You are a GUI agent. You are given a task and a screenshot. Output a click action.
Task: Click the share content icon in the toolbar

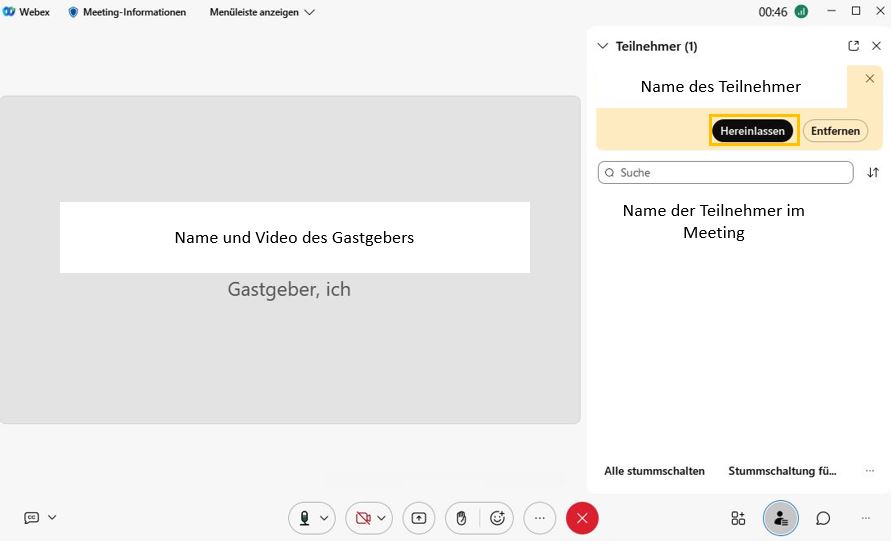(419, 518)
